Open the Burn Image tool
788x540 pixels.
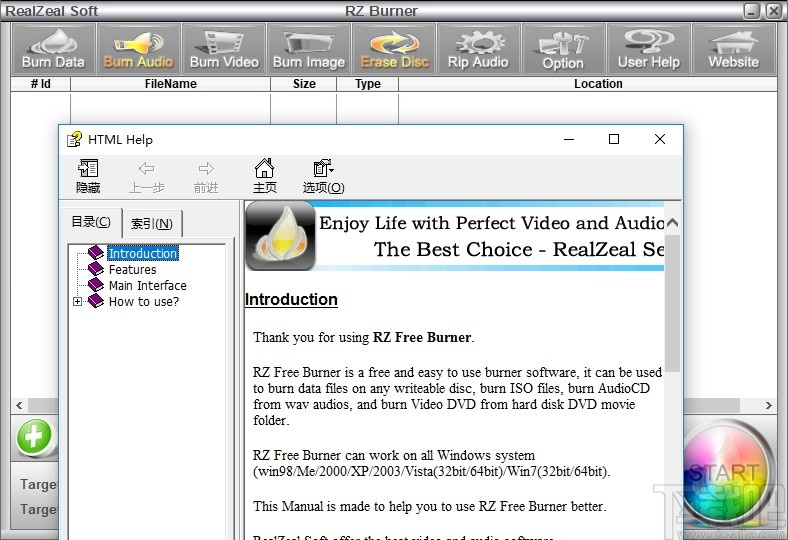point(309,49)
